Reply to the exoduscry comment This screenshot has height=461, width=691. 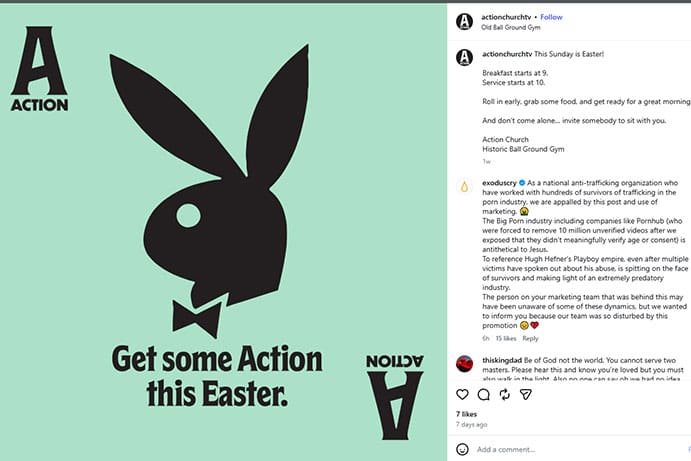tap(530, 338)
